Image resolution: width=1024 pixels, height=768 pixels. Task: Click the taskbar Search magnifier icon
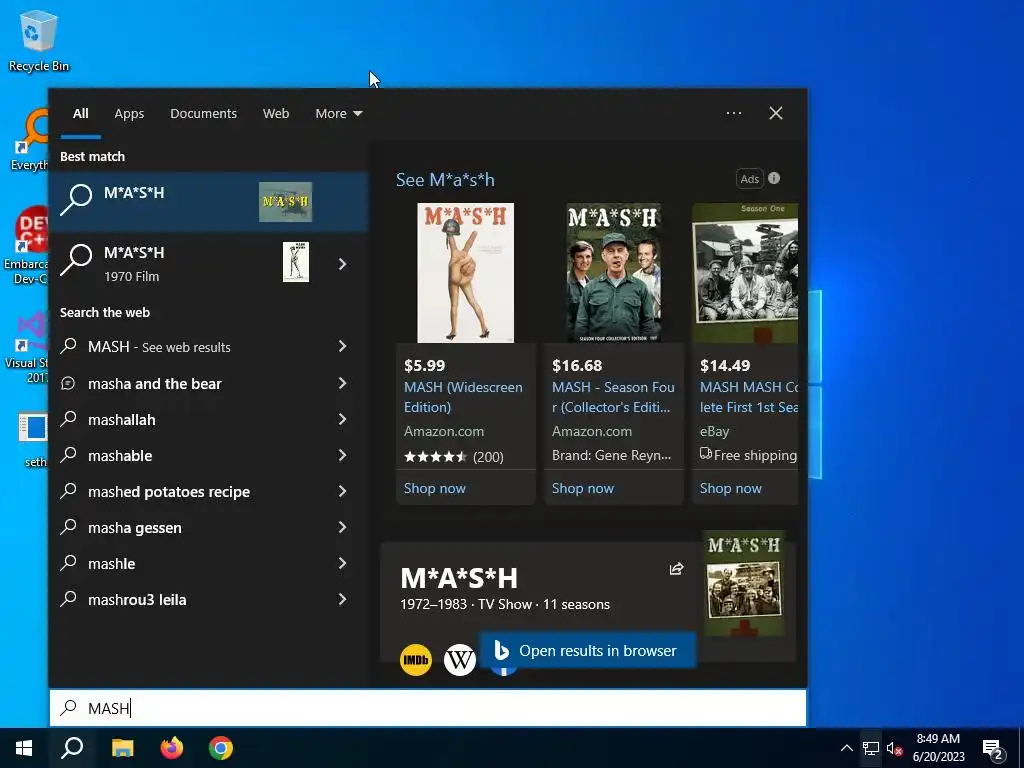[72, 748]
